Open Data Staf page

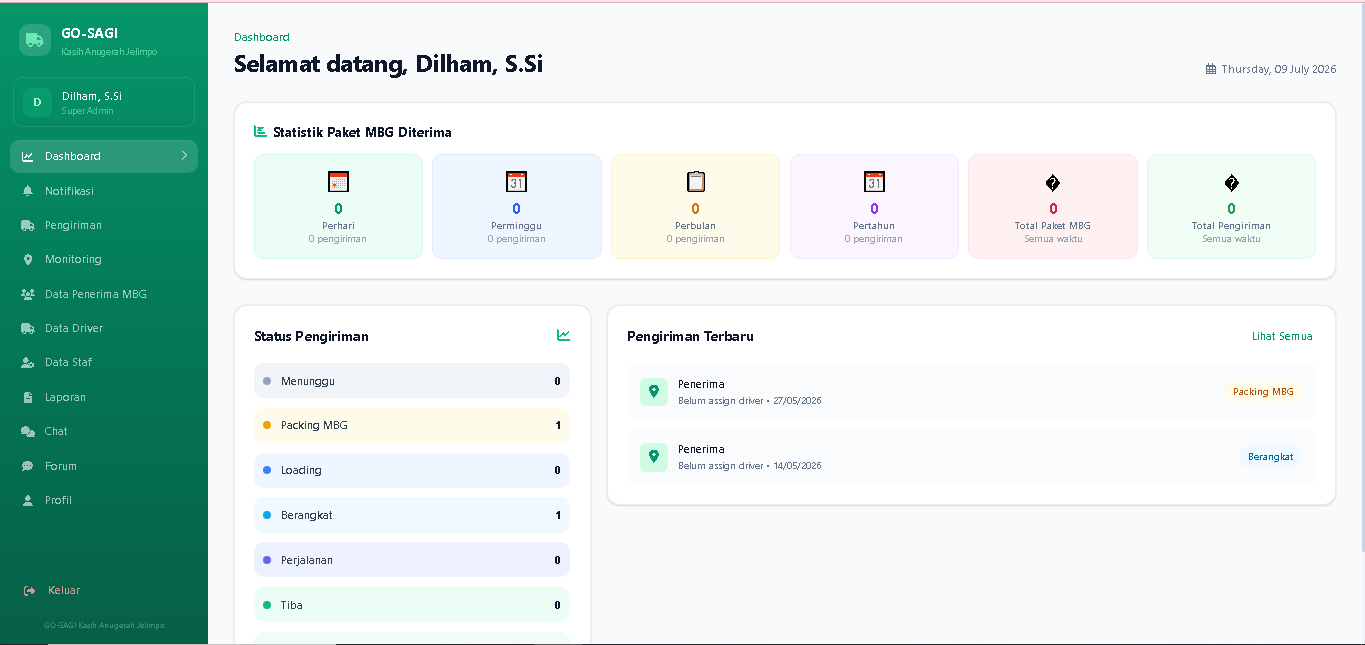point(104,362)
